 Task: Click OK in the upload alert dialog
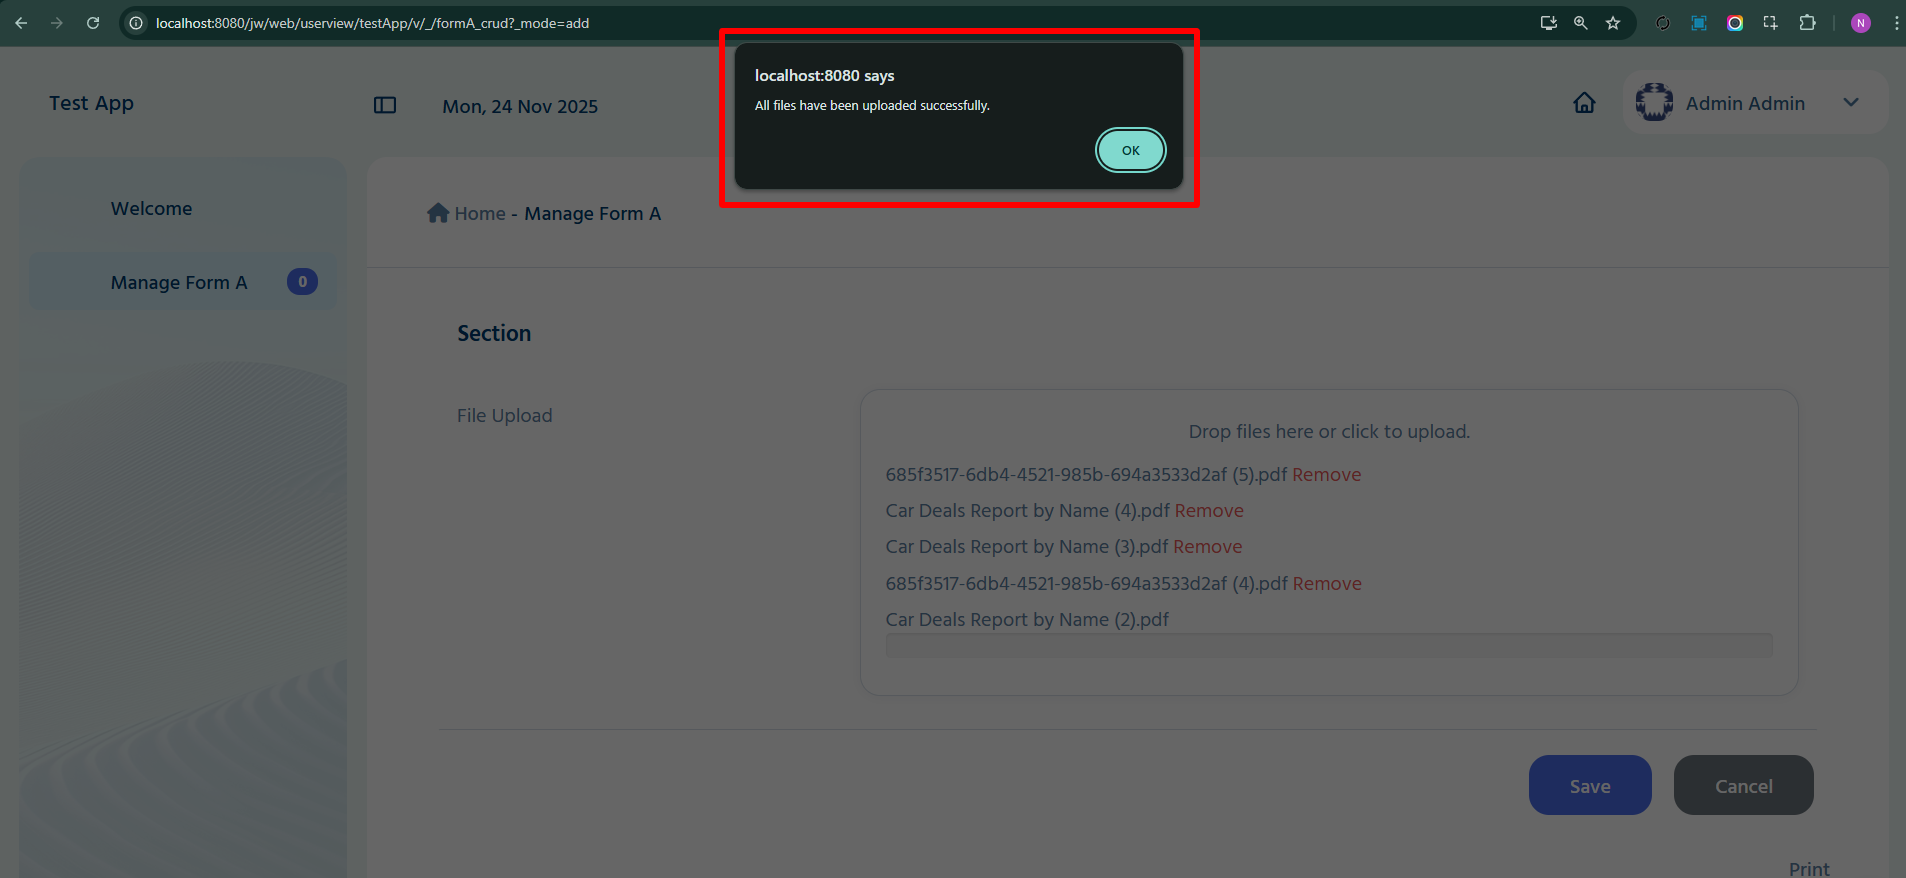[x=1130, y=150]
